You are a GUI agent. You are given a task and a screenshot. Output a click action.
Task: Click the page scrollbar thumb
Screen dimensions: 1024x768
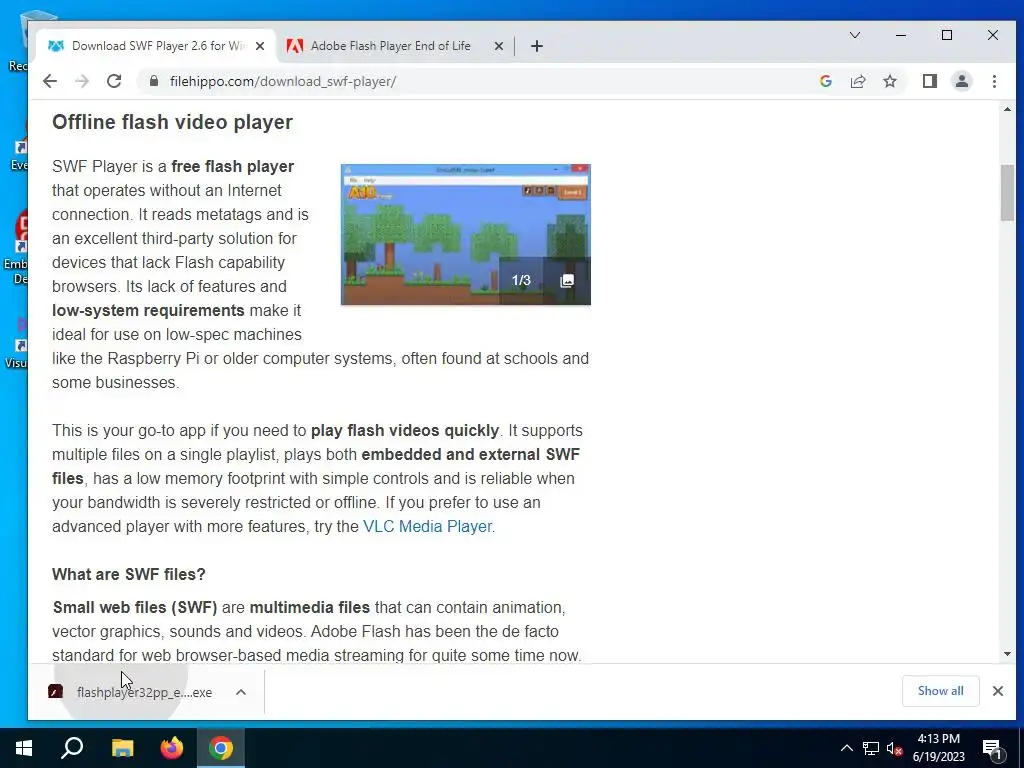tap(1007, 193)
